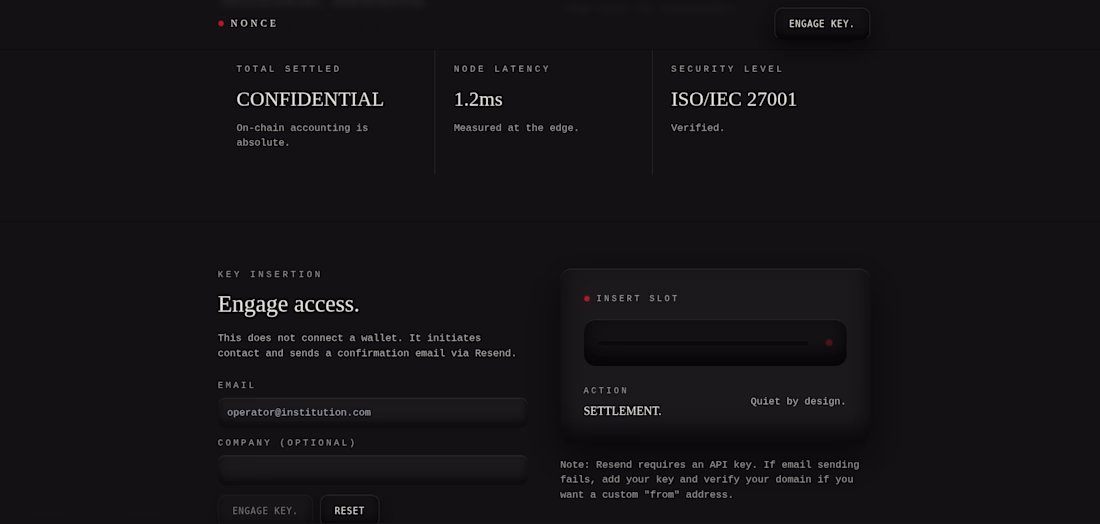Click the ACTION label in slot card
This screenshot has height=524, width=1100.
[x=606, y=391]
